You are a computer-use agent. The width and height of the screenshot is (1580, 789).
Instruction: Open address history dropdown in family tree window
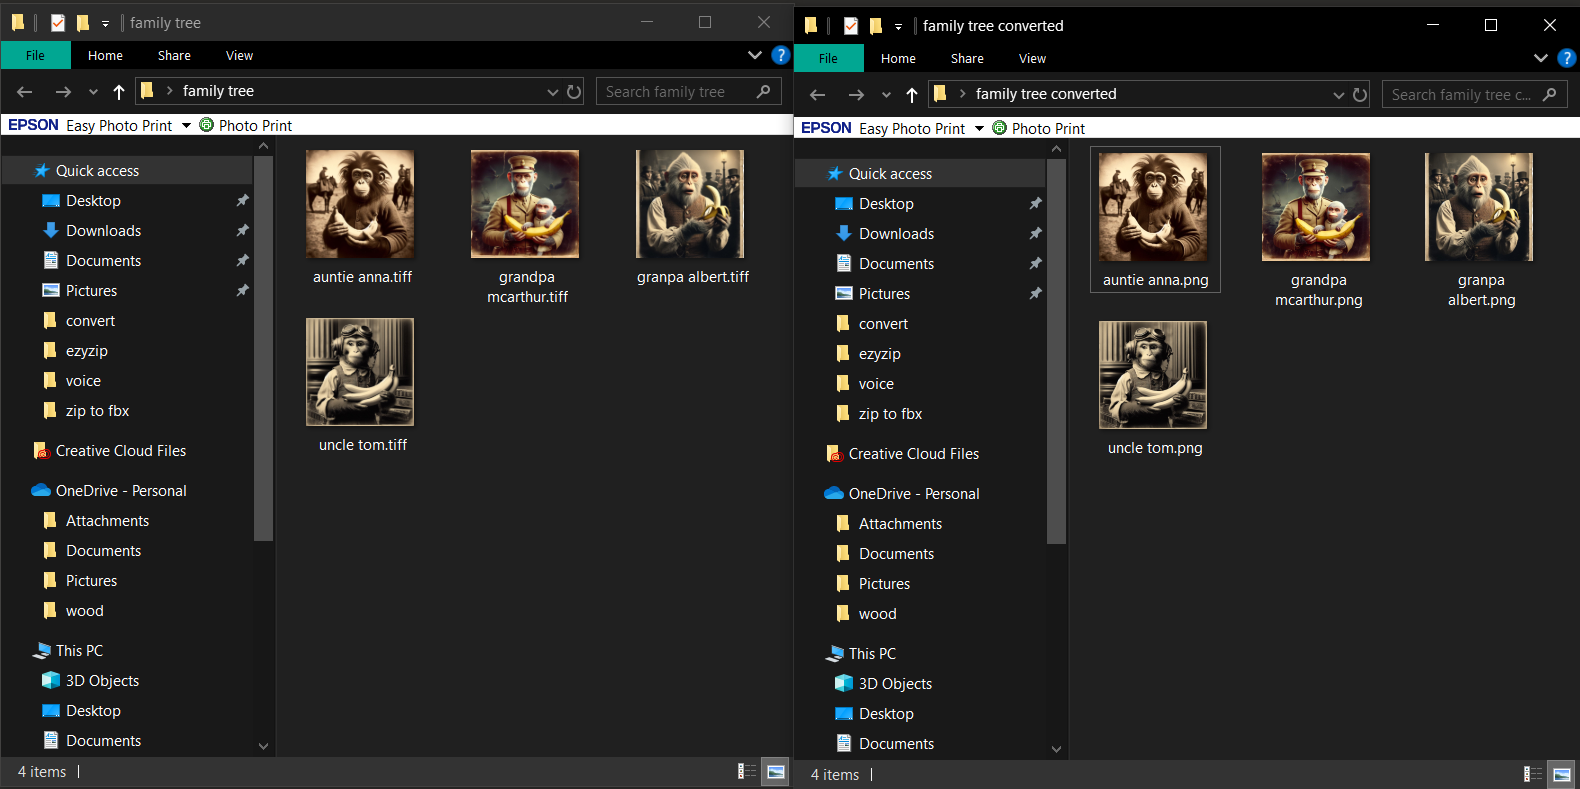point(553,92)
